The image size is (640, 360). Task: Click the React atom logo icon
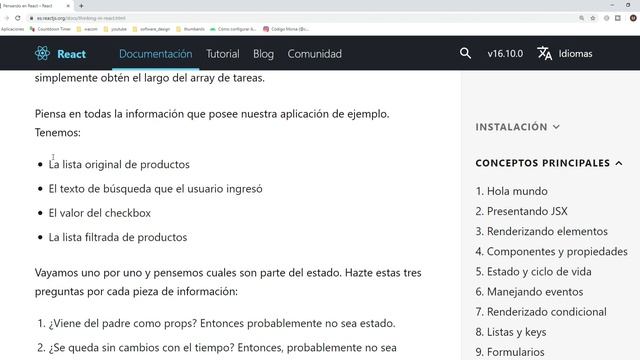tap(42, 53)
